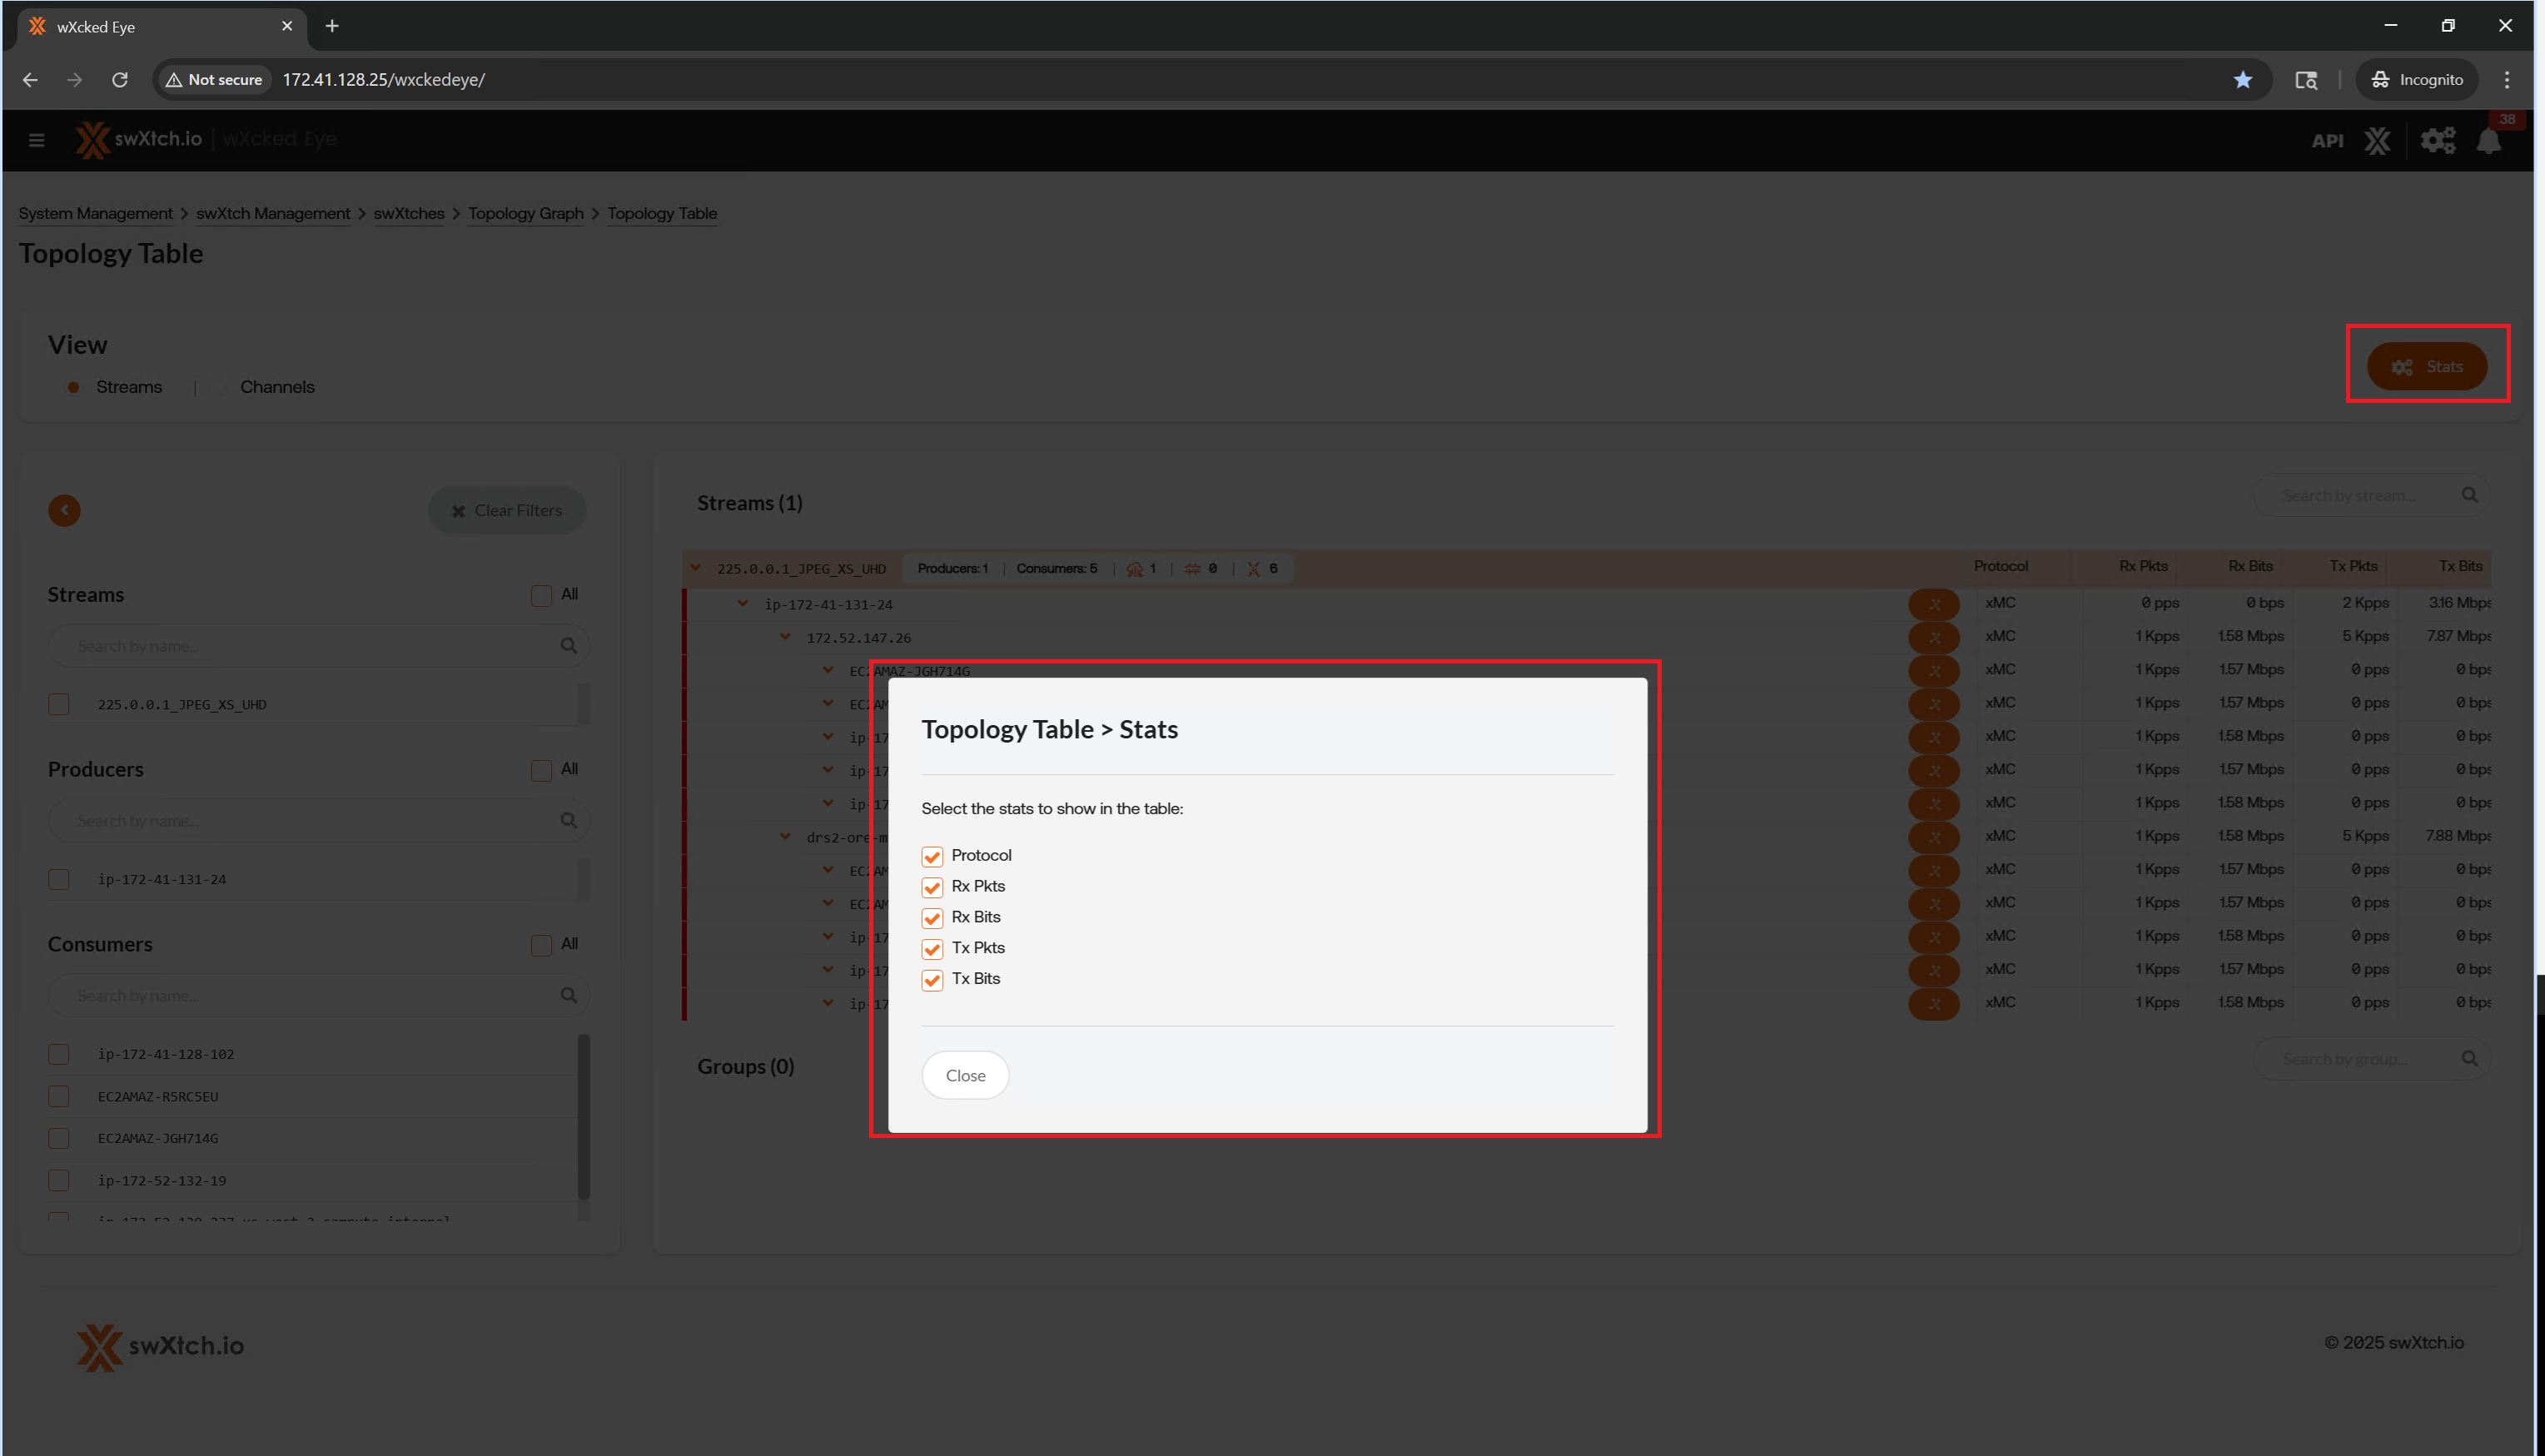Click the hamburger menu icon
The height and width of the screenshot is (1456, 2545).
(37, 140)
